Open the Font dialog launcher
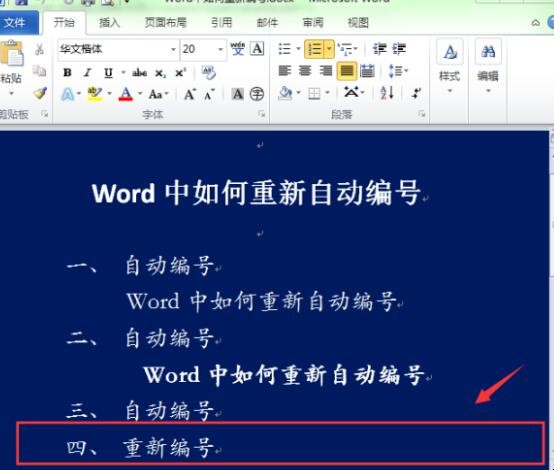The width and height of the screenshot is (554, 470). coord(261,114)
